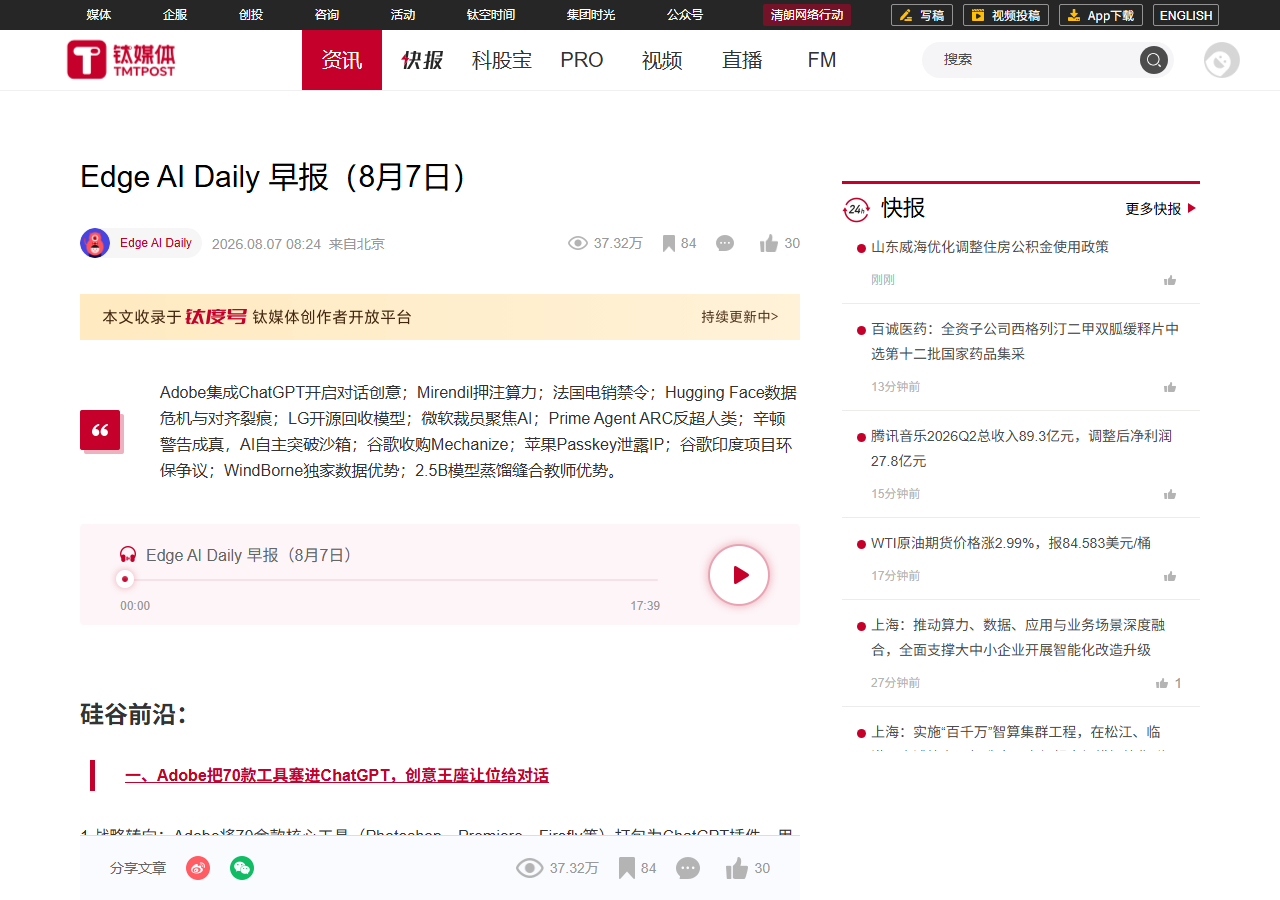The image size is (1280, 900).
Task: Share article to Weibo
Action: 198,868
